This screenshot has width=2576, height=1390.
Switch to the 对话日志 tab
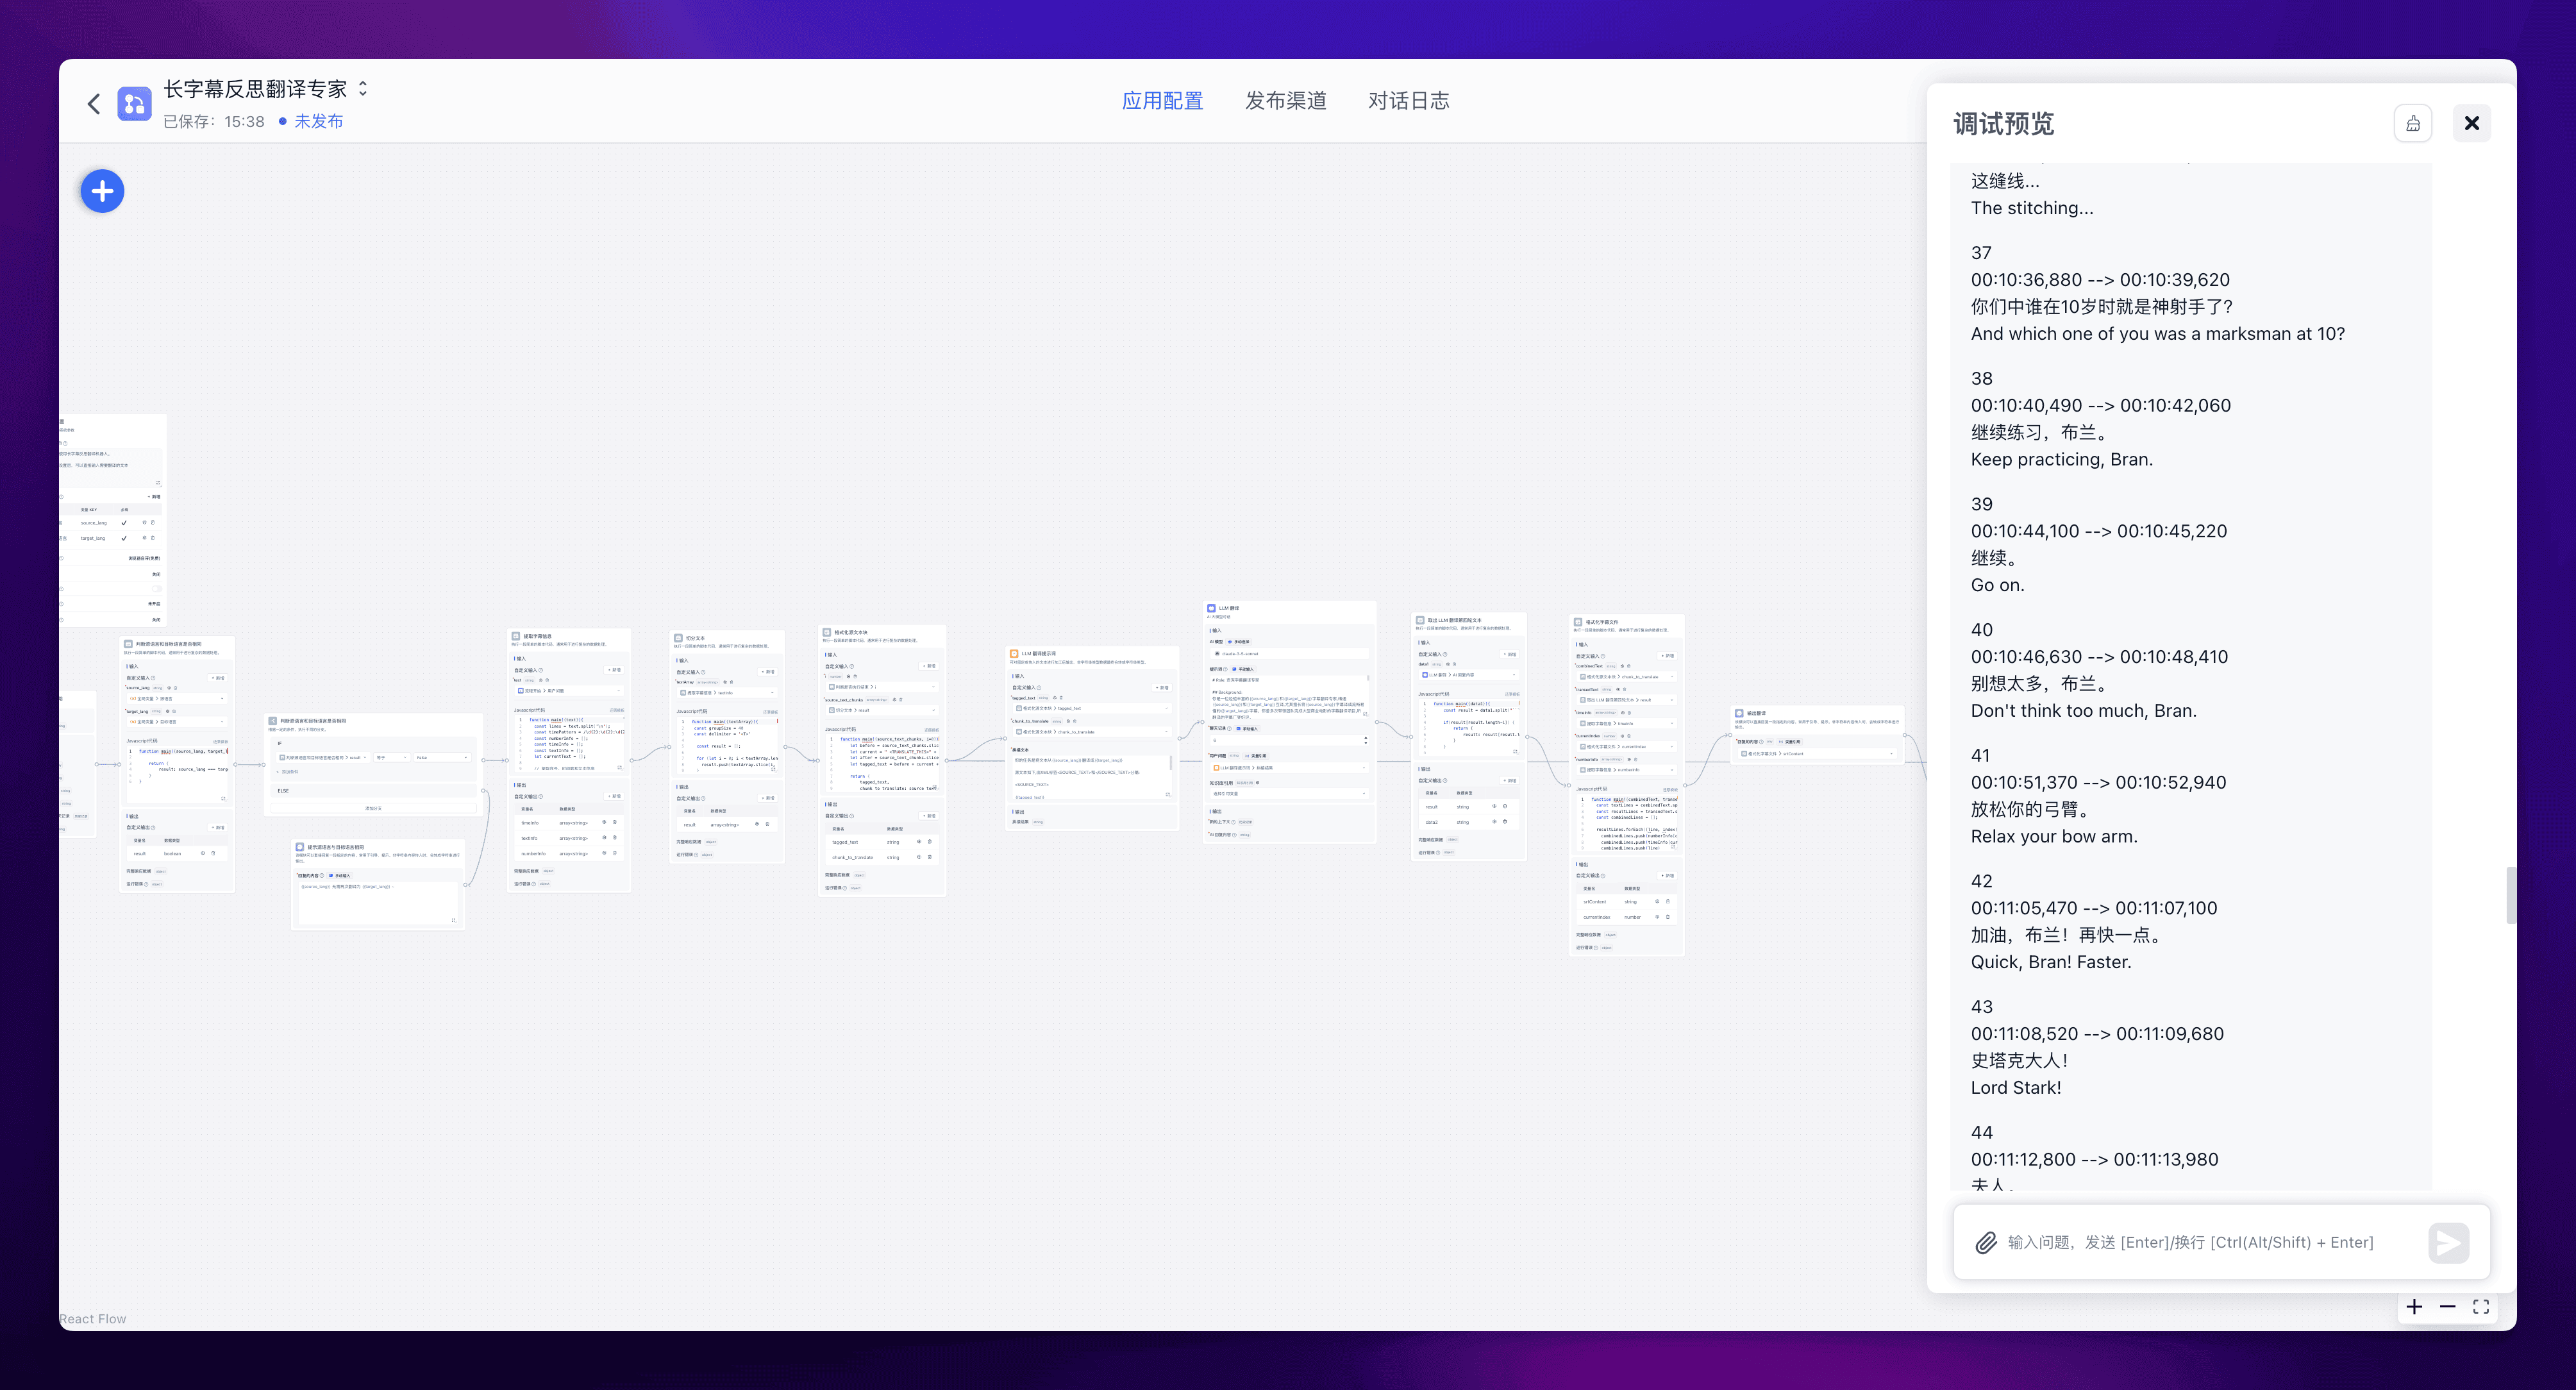coord(1408,101)
